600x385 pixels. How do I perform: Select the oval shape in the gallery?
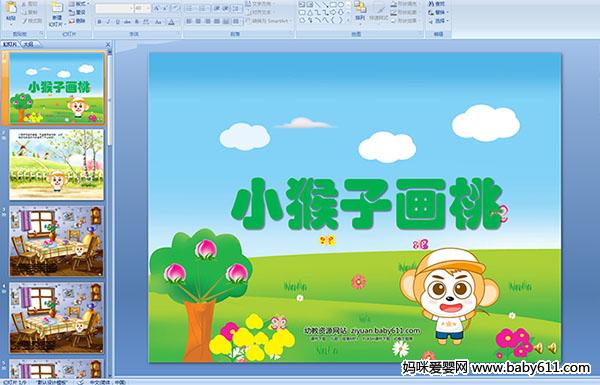pyautogui.click(x=341, y=5)
